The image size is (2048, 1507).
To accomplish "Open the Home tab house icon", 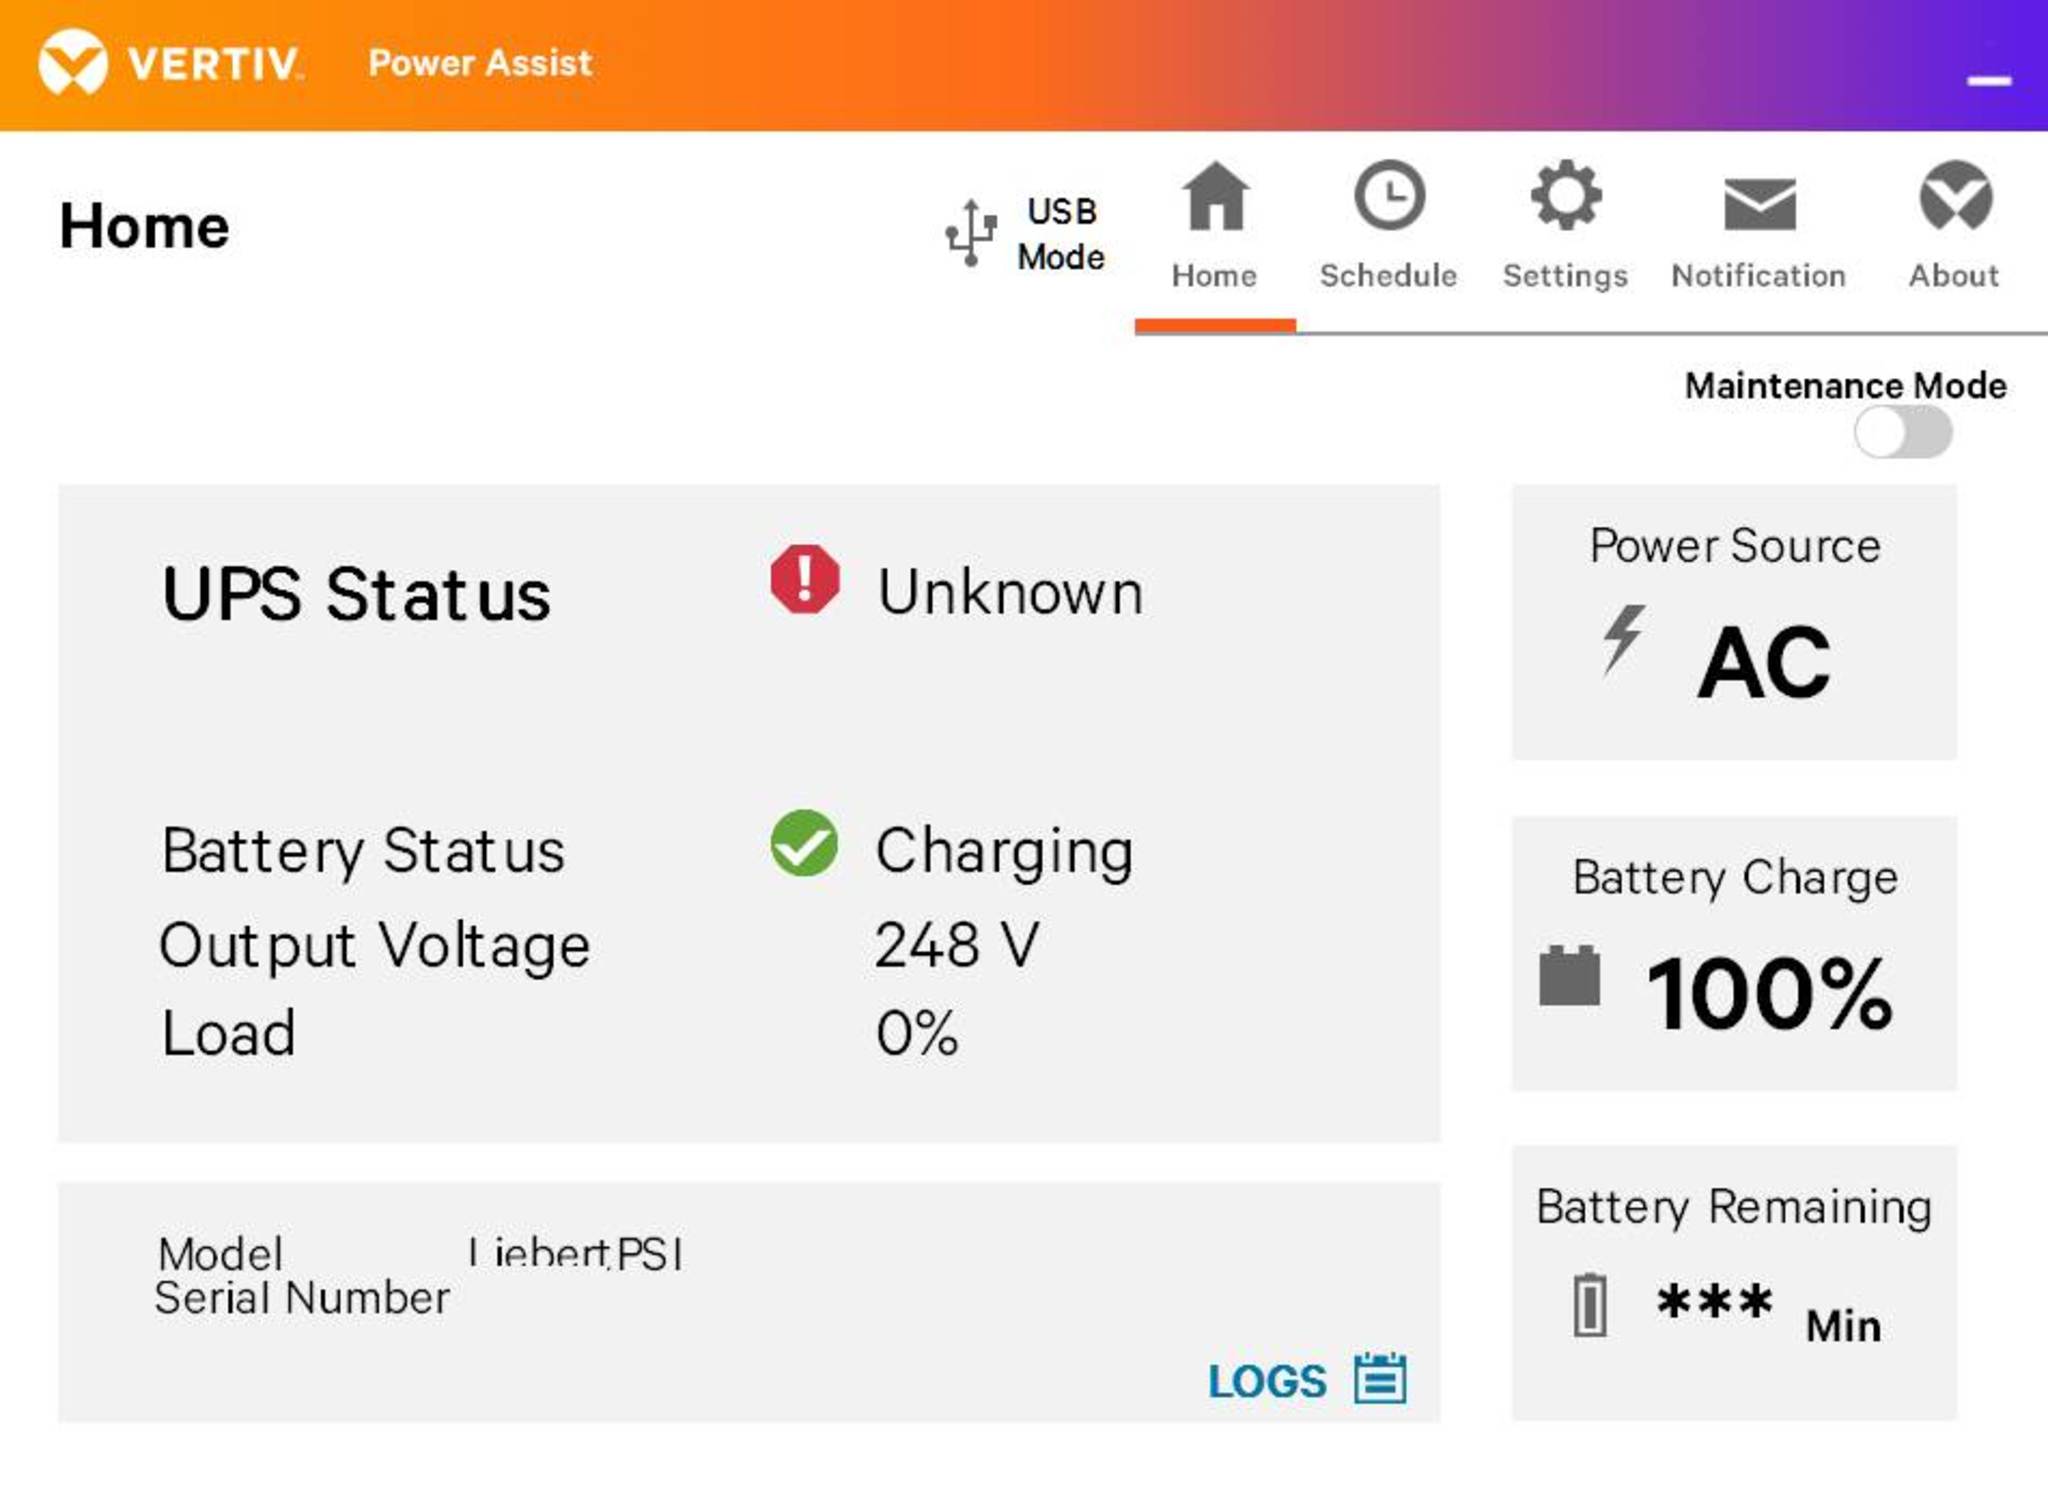I will click(1215, 195).
